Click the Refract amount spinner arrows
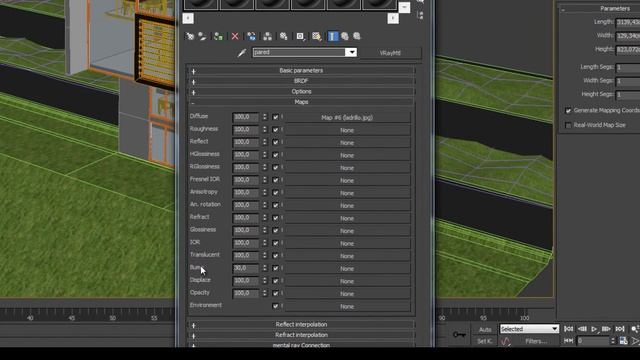The width and height of the screenshot is (640, 360). 264,218
